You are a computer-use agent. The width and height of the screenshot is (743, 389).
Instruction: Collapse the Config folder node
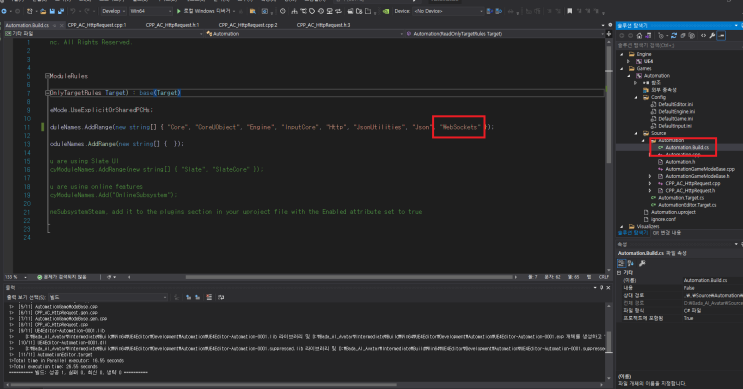(636, 97)
